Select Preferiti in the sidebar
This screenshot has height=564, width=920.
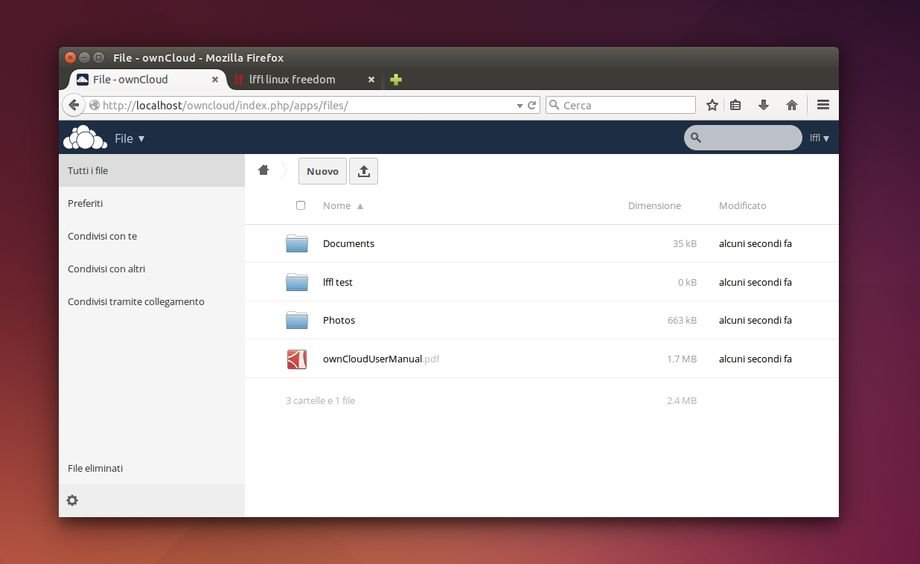tap(86, 204)
